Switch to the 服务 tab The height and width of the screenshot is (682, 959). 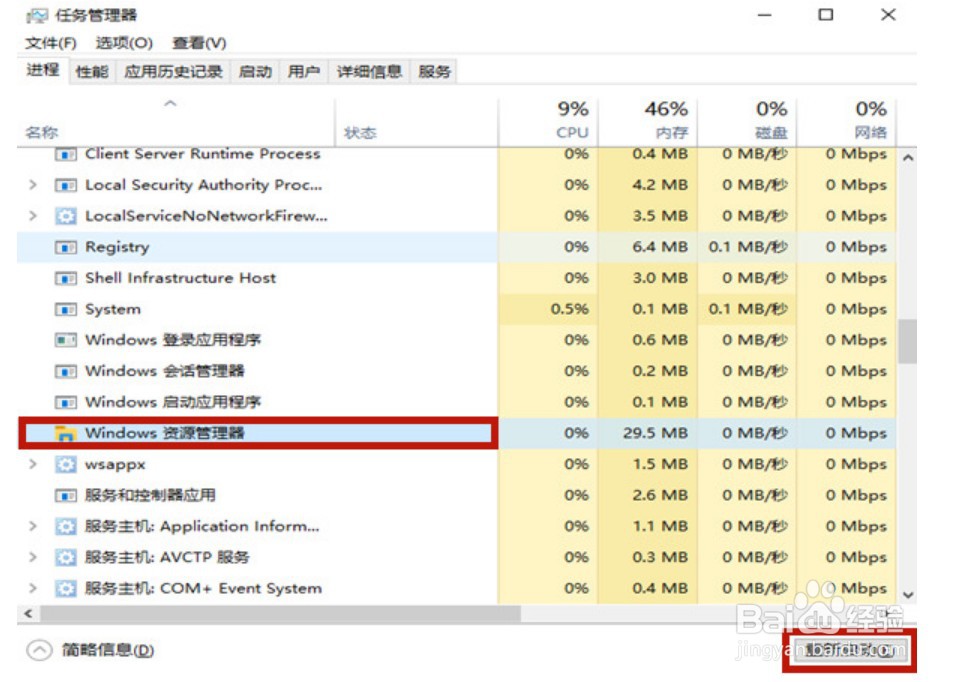[434, 71]
